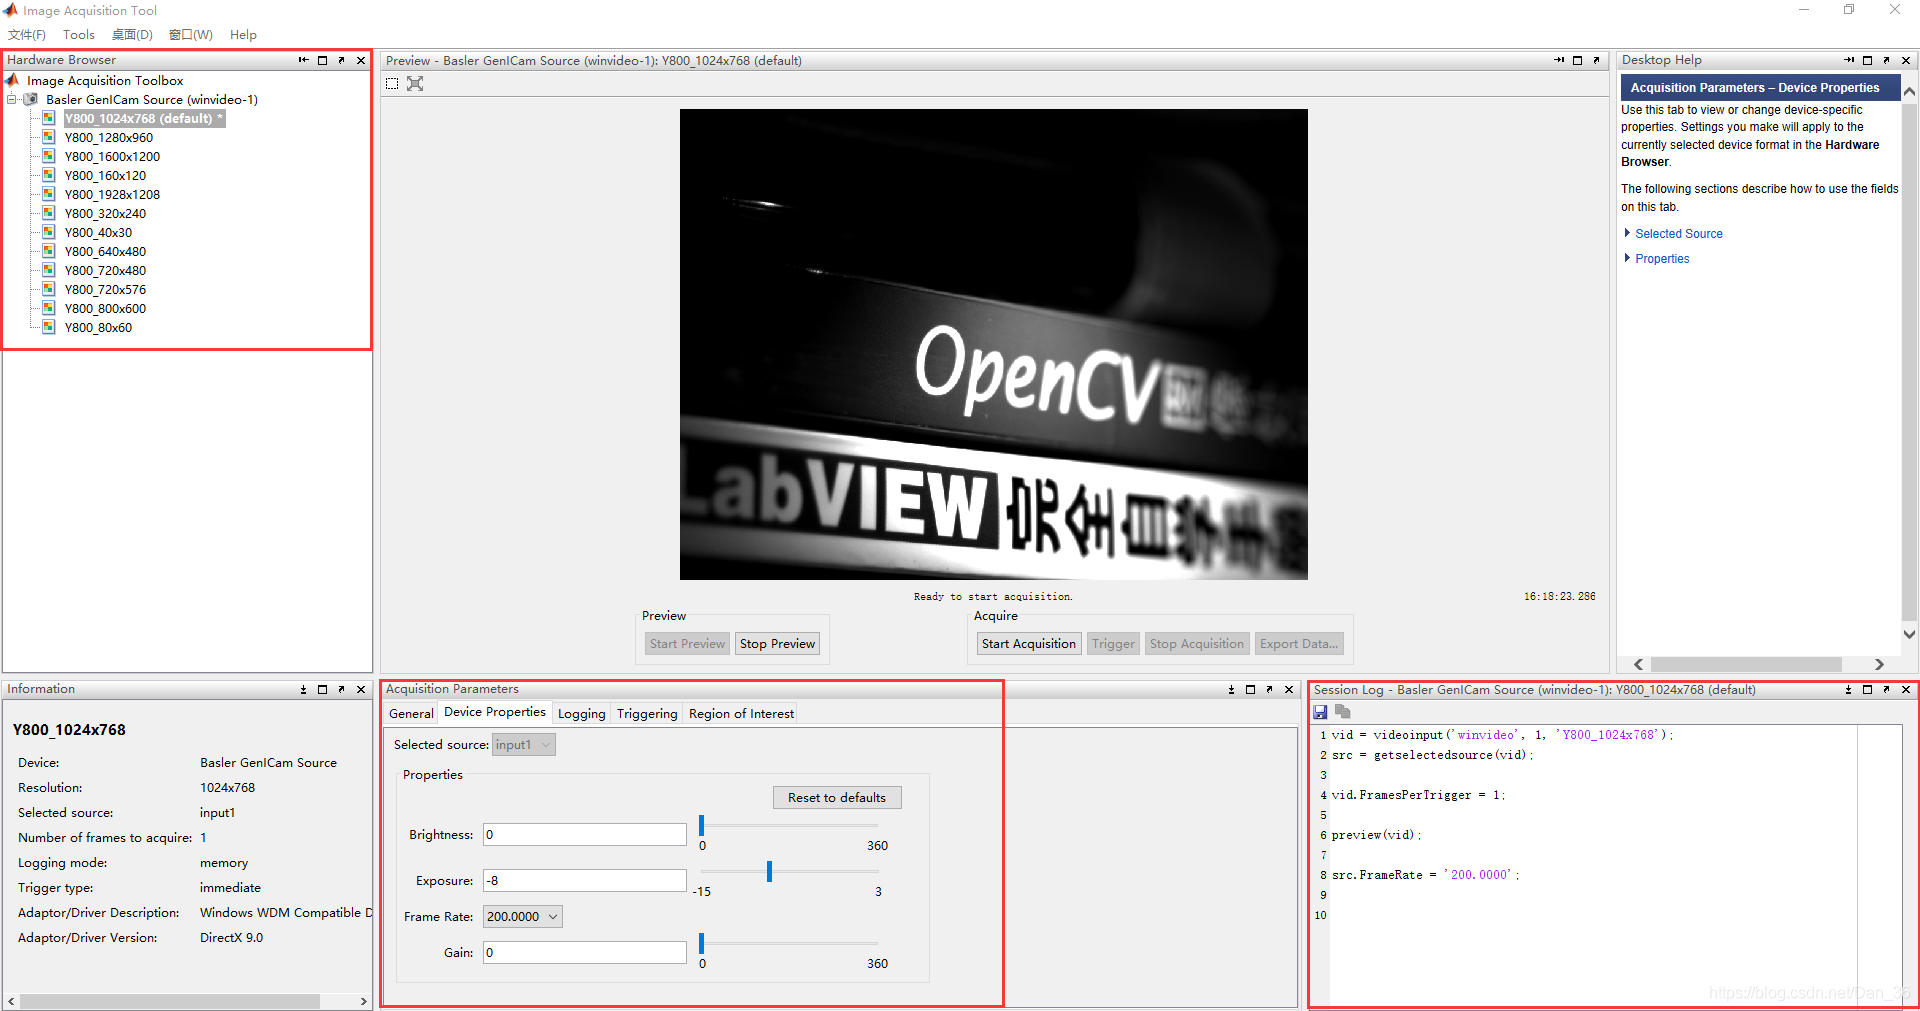Reset ROI to full size in Preview toolbar

click(415, 84)
